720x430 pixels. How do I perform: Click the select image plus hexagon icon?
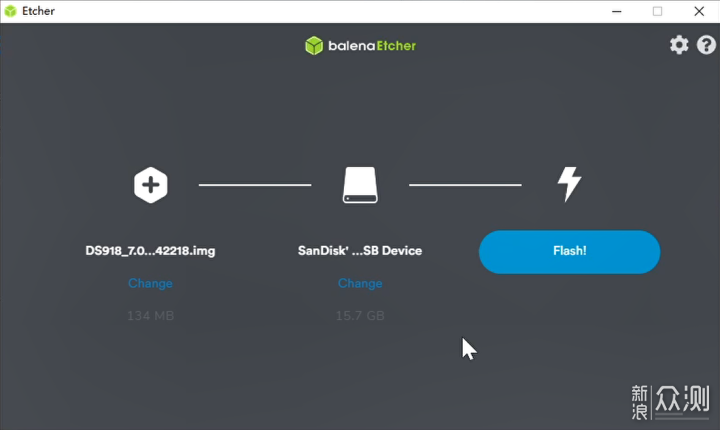coord(151,185)
